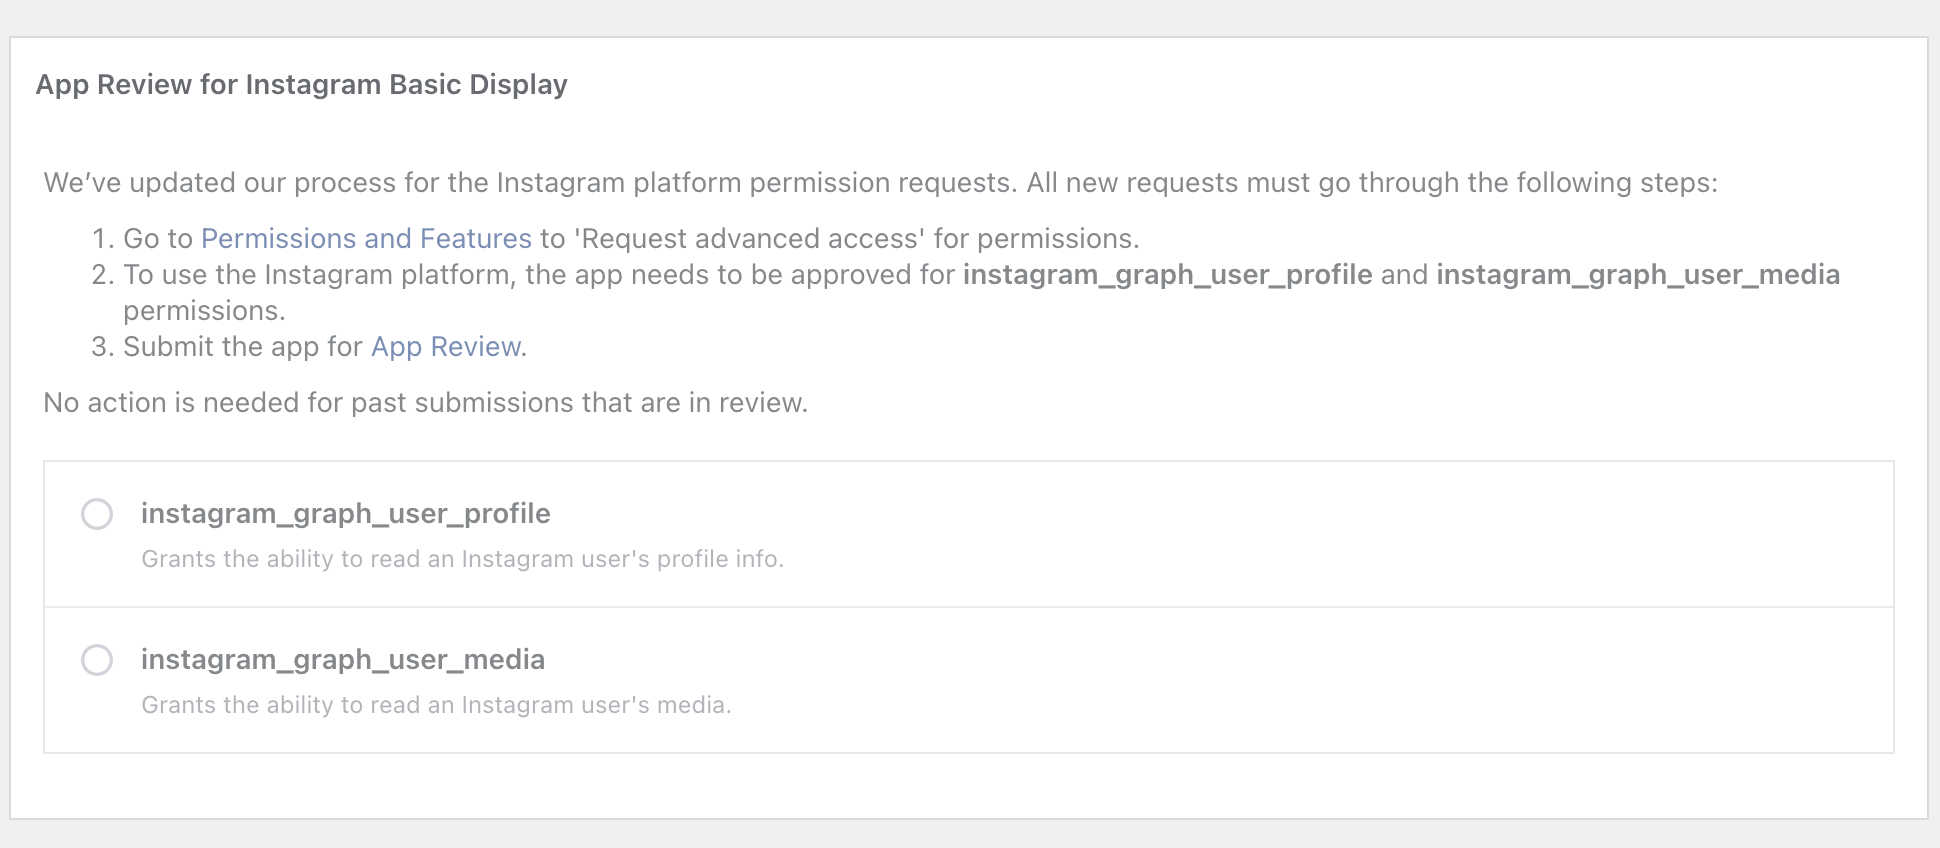Follow the Permissions and Features hyperlink
The height and width of the screenshot is (848, 1940).
click(x=366, y=238)
